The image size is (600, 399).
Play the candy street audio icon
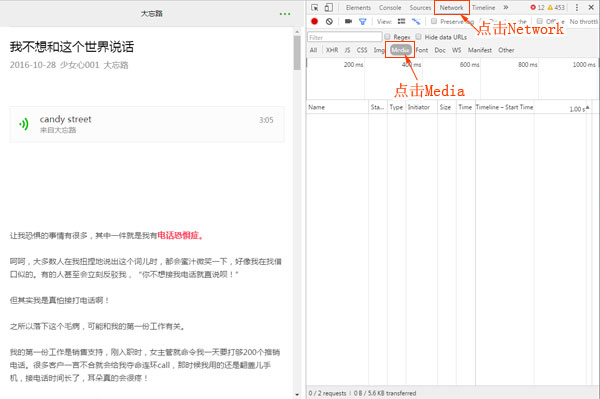click(24, 124)
